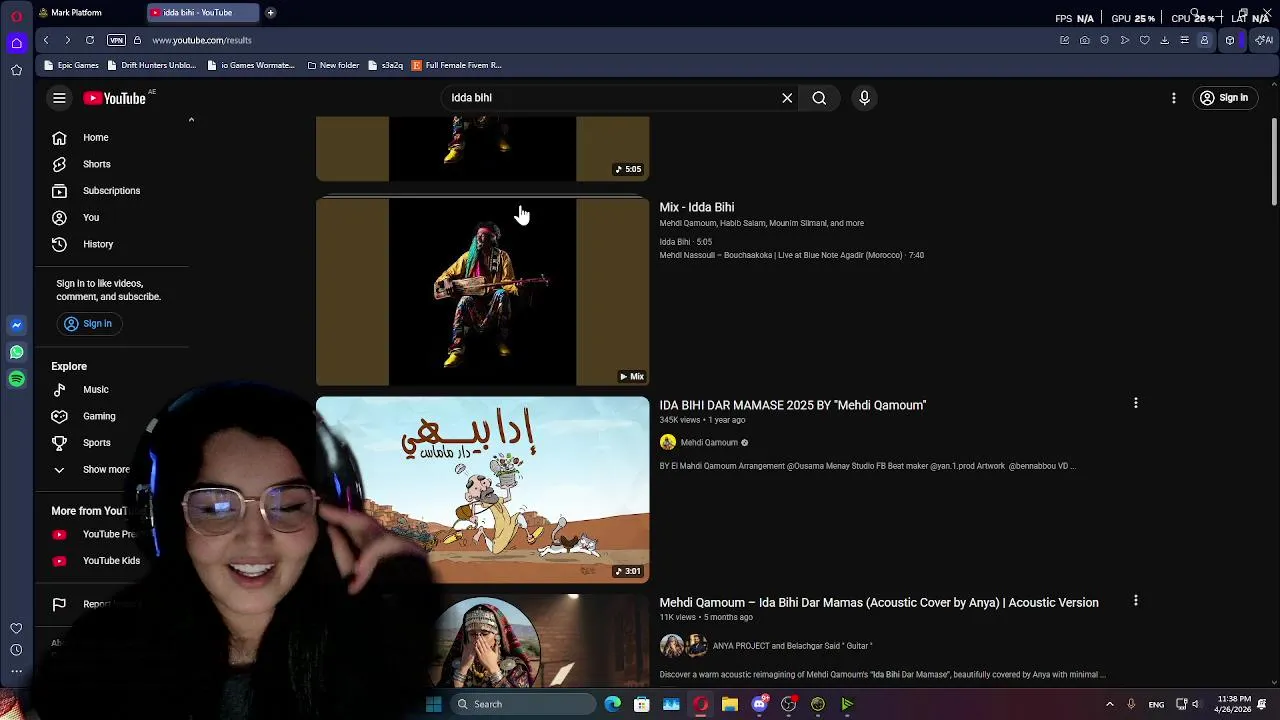Start voice search with microphone icon
The height and width of the screenshot is (720, 1280).
865,98
